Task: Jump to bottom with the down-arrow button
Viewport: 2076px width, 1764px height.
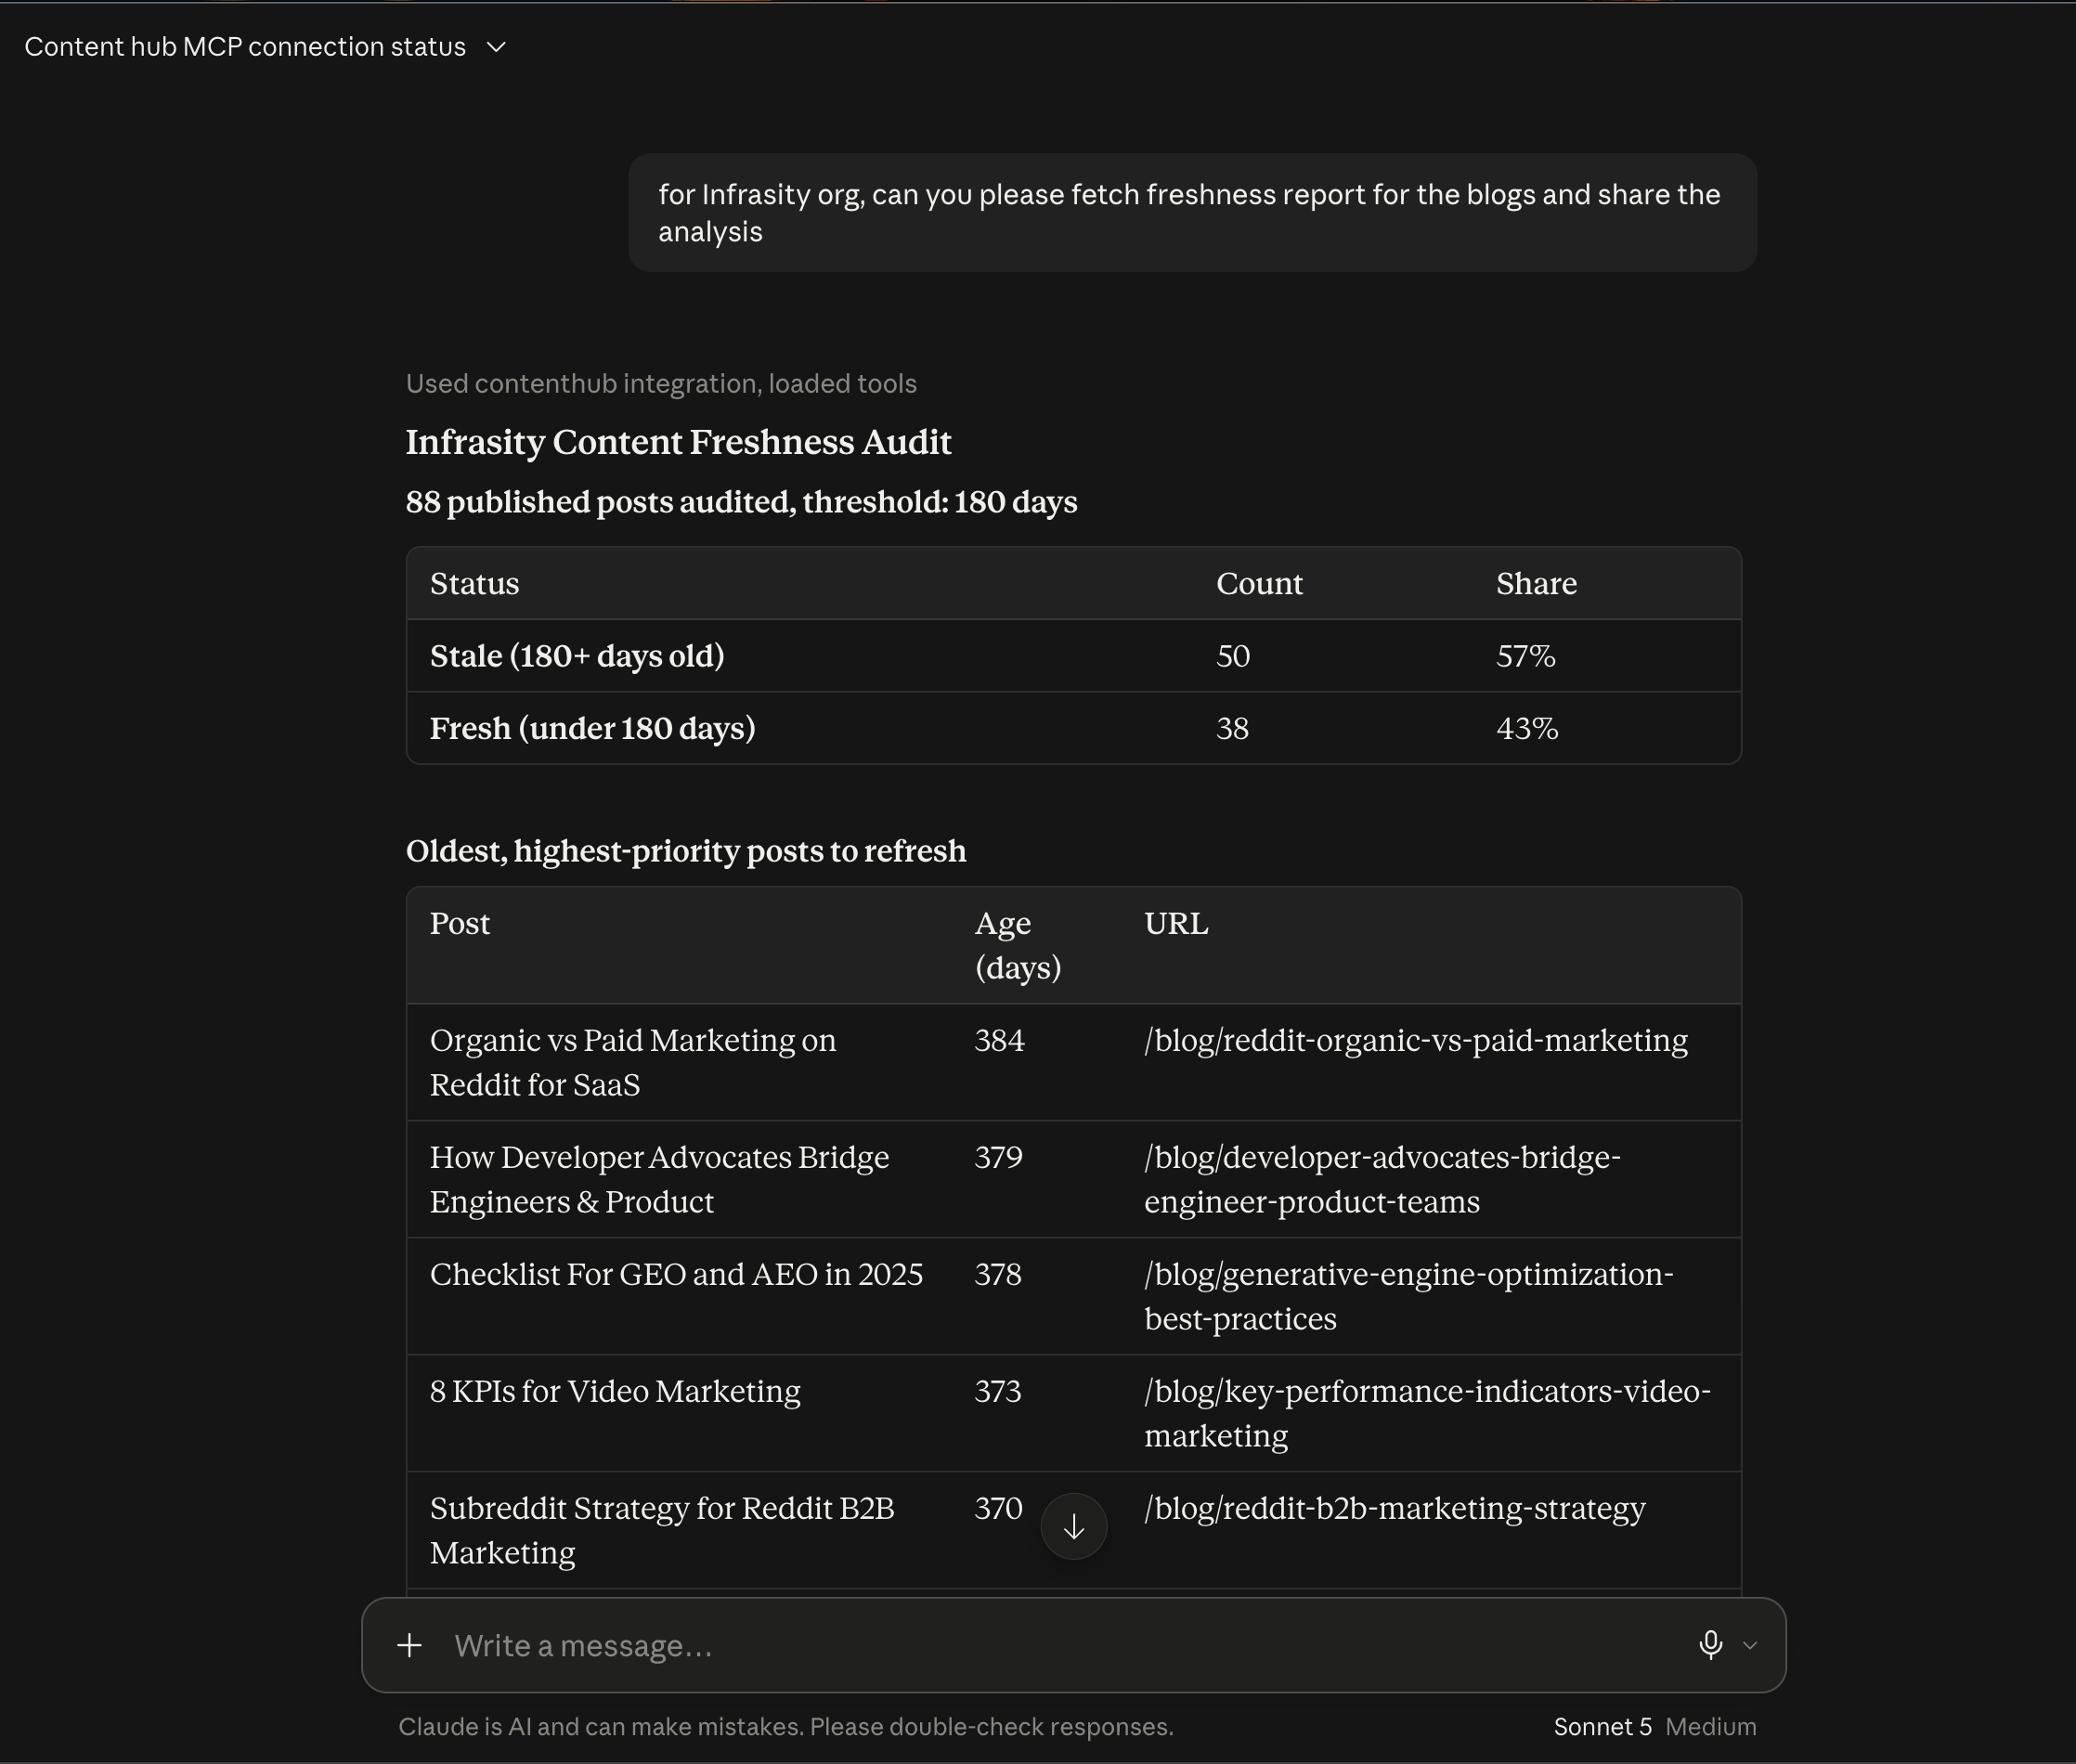Action: (x=1074, y=1526)
